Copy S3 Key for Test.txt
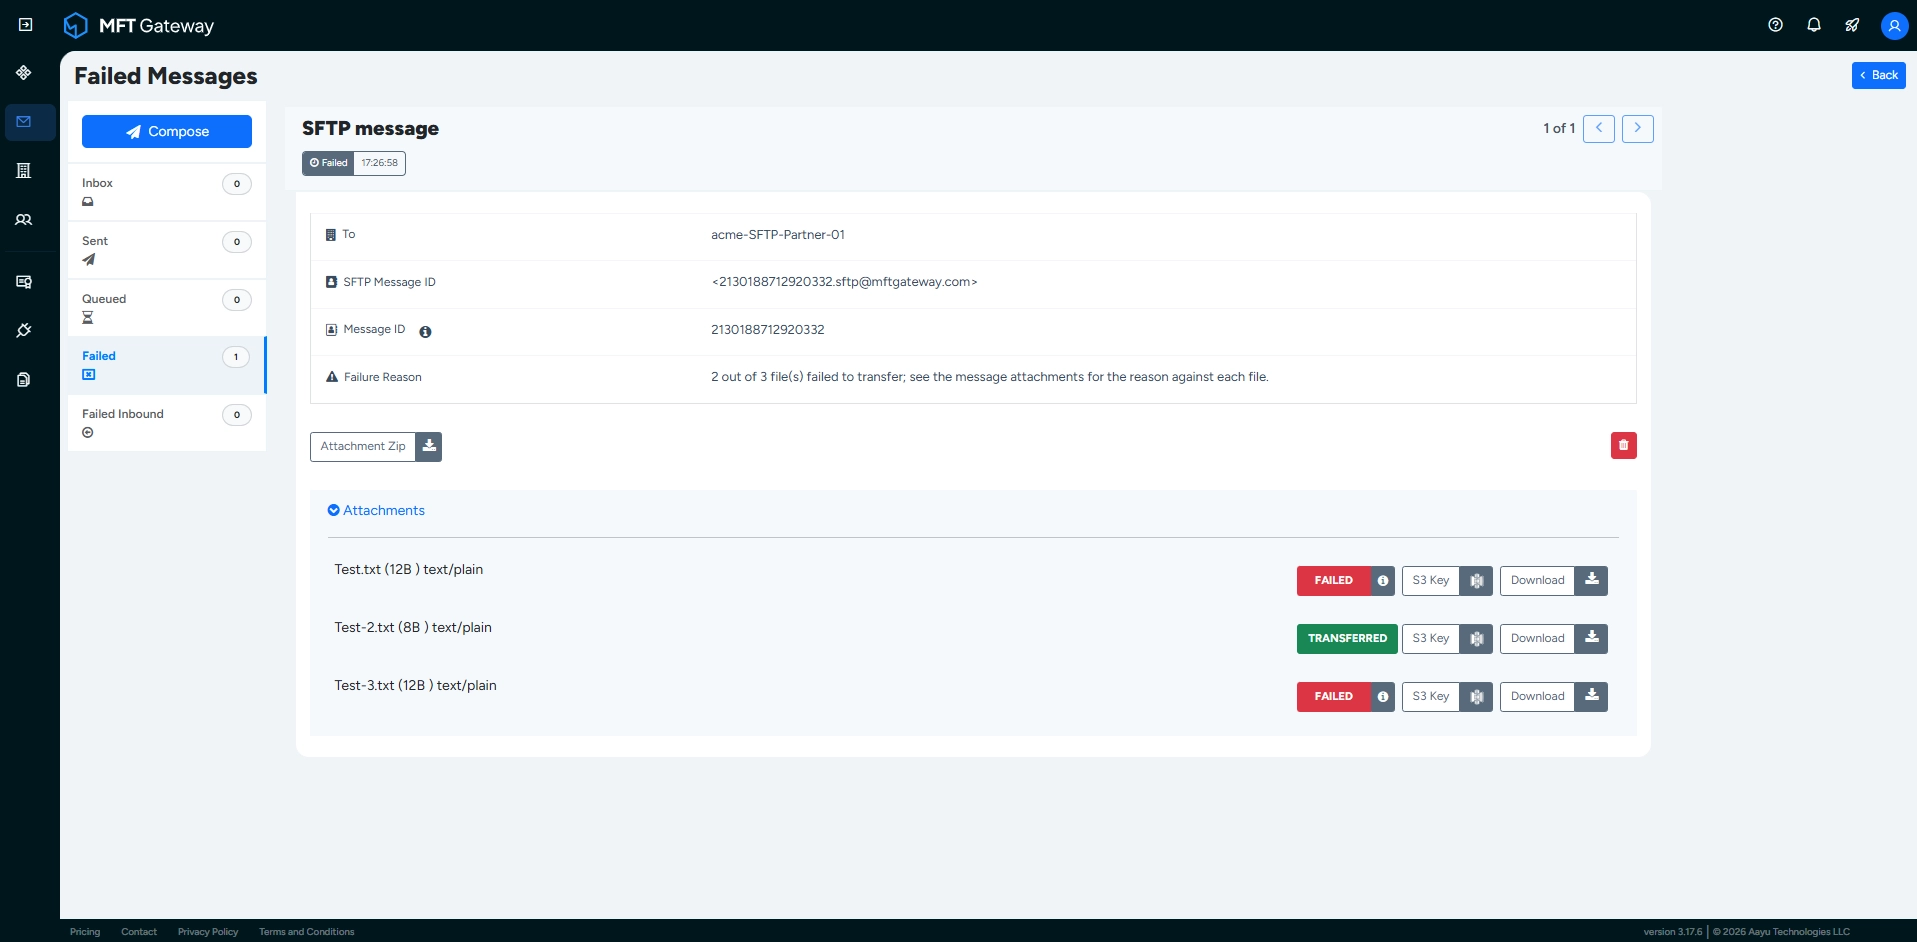The width and height of the screenshot is (1917, 942). pyautogui.click(x=1447, y=581)
